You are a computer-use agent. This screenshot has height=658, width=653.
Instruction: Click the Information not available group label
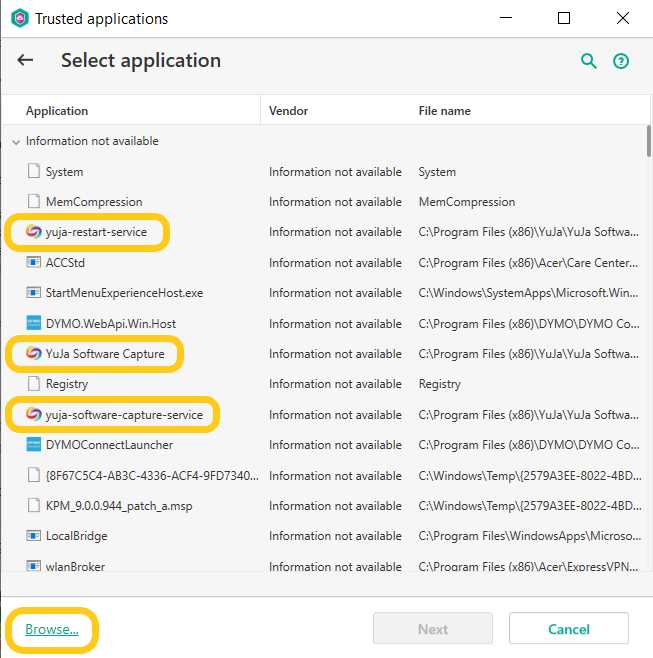click(x=92, y=141)
